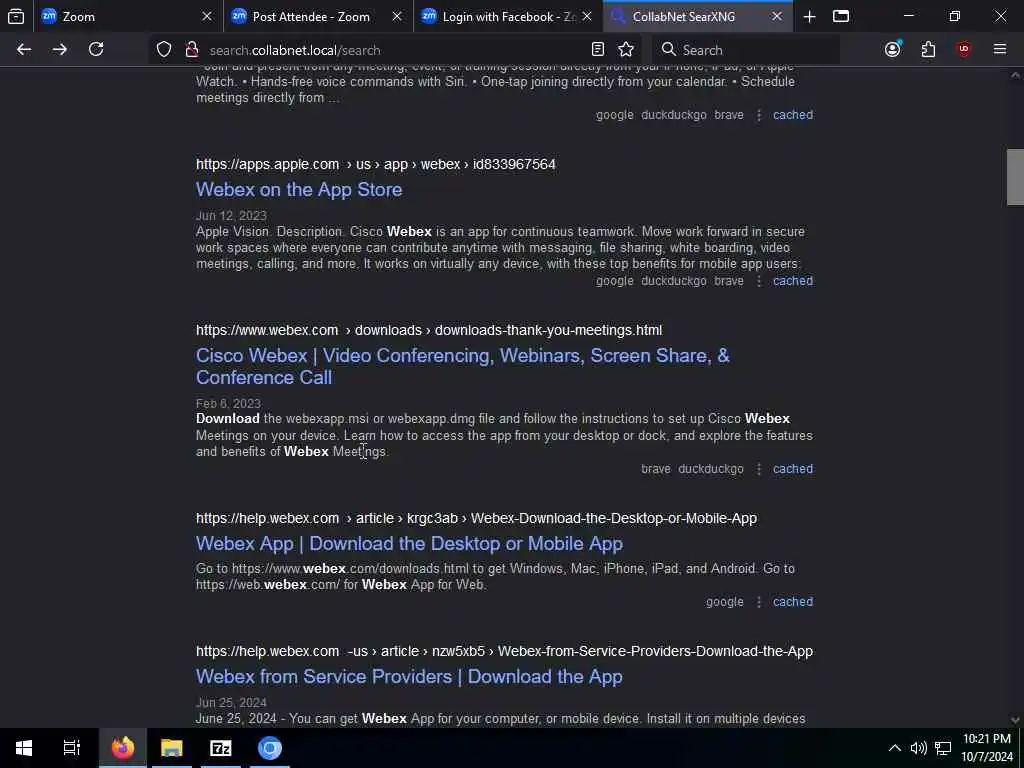The image size is (1024, 768).
Task: Click the Jun 12, 2023 date text
Action: [231, 216]
